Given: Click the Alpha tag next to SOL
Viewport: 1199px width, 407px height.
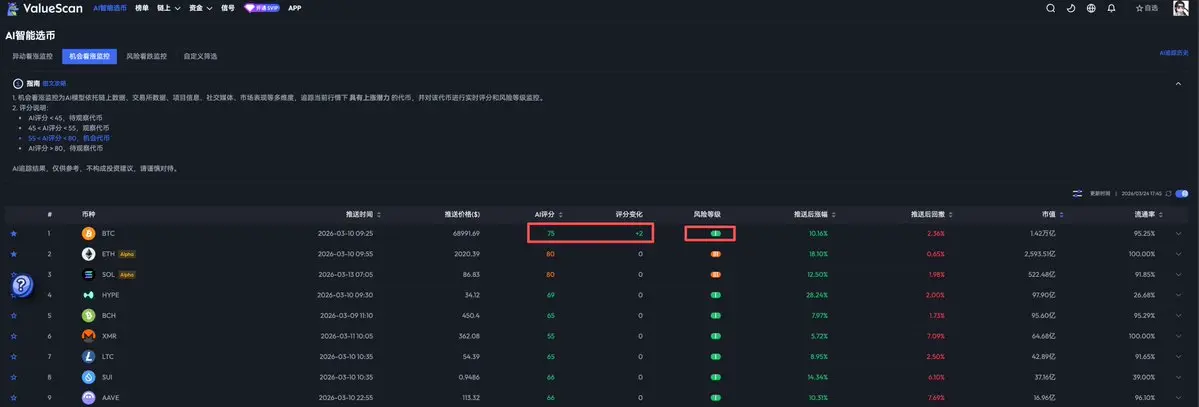Looking at the screenshot, I should tap(126, 275).
